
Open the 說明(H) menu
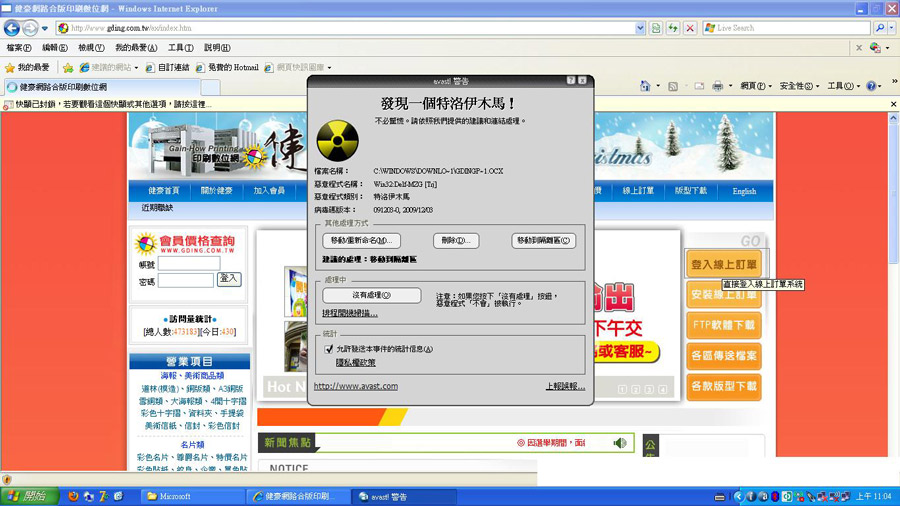[x=217, y=48]
